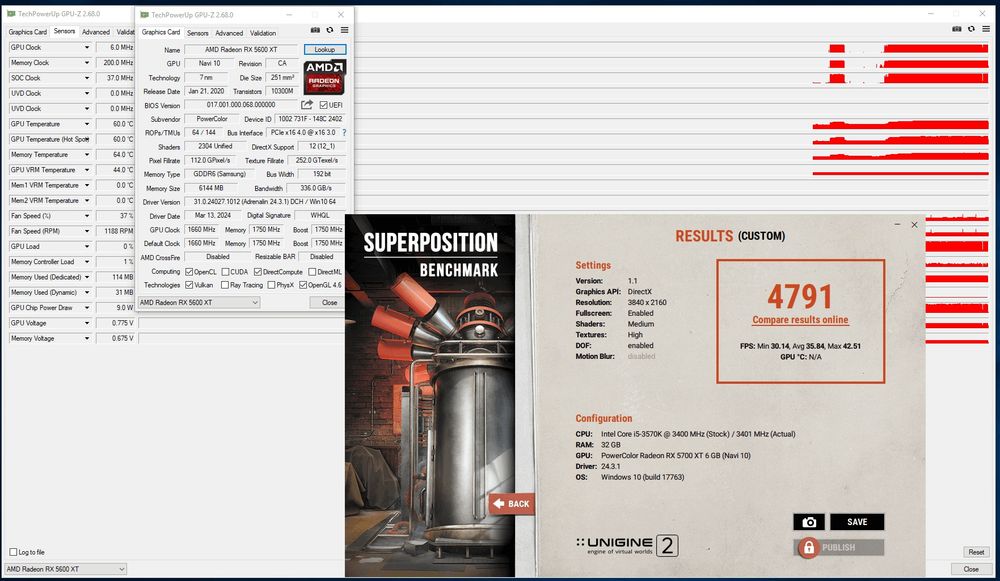Open GPU selector dropdown at bottom of Sensors window

66,568
